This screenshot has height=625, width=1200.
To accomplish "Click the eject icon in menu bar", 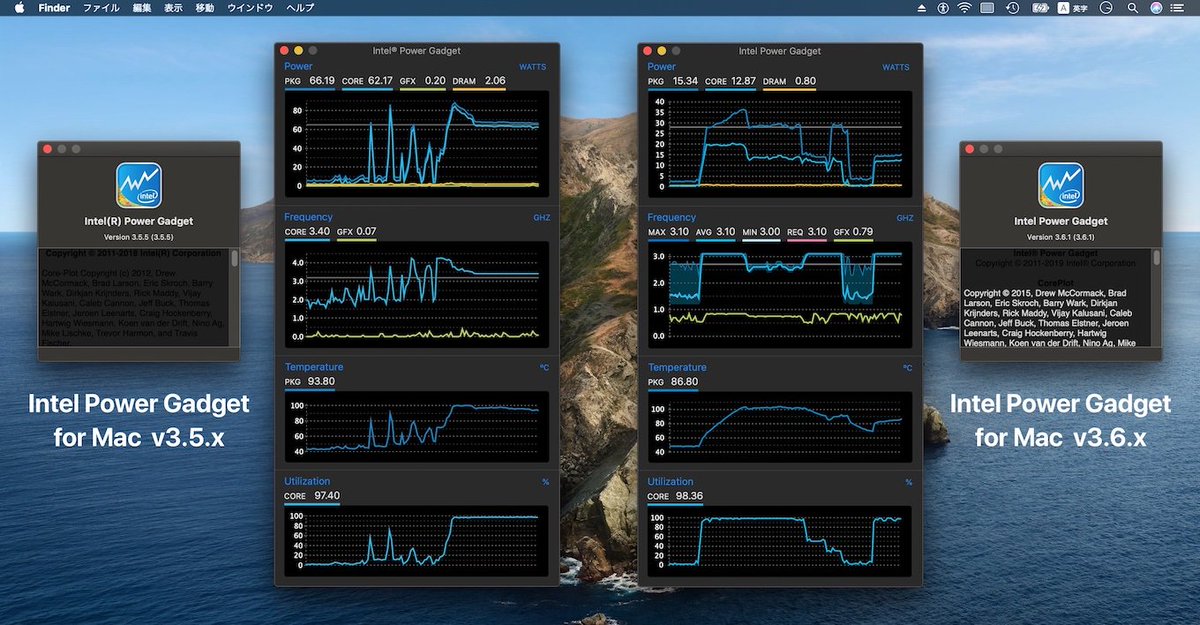I will coord(921,8).
